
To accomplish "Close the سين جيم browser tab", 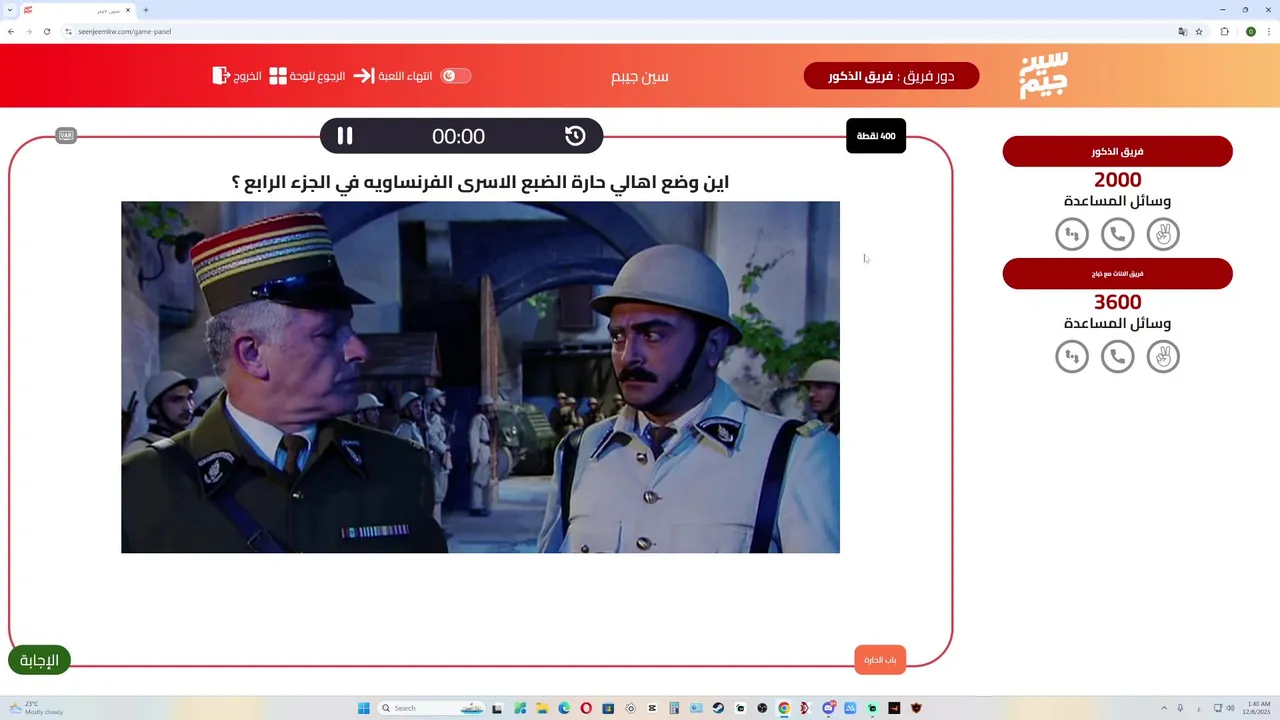I will click(128, 10).
